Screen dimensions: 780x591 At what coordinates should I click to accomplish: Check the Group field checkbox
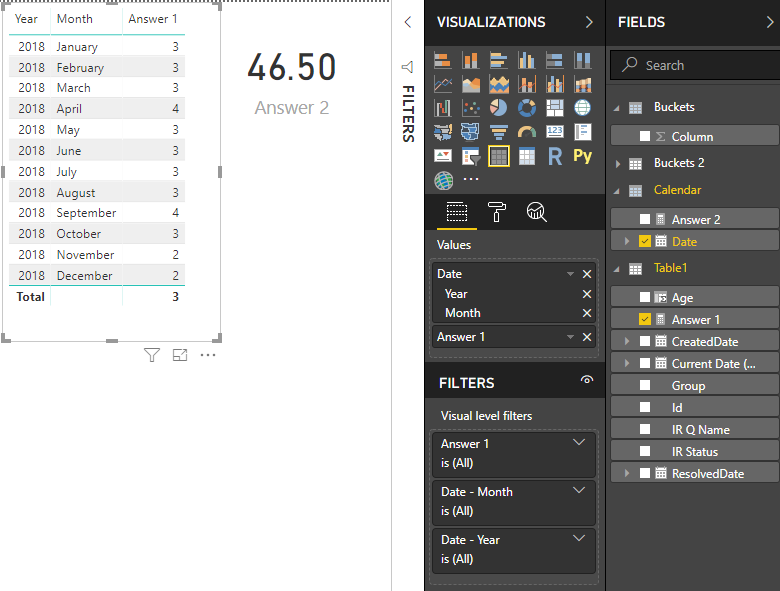pos(645,386)
